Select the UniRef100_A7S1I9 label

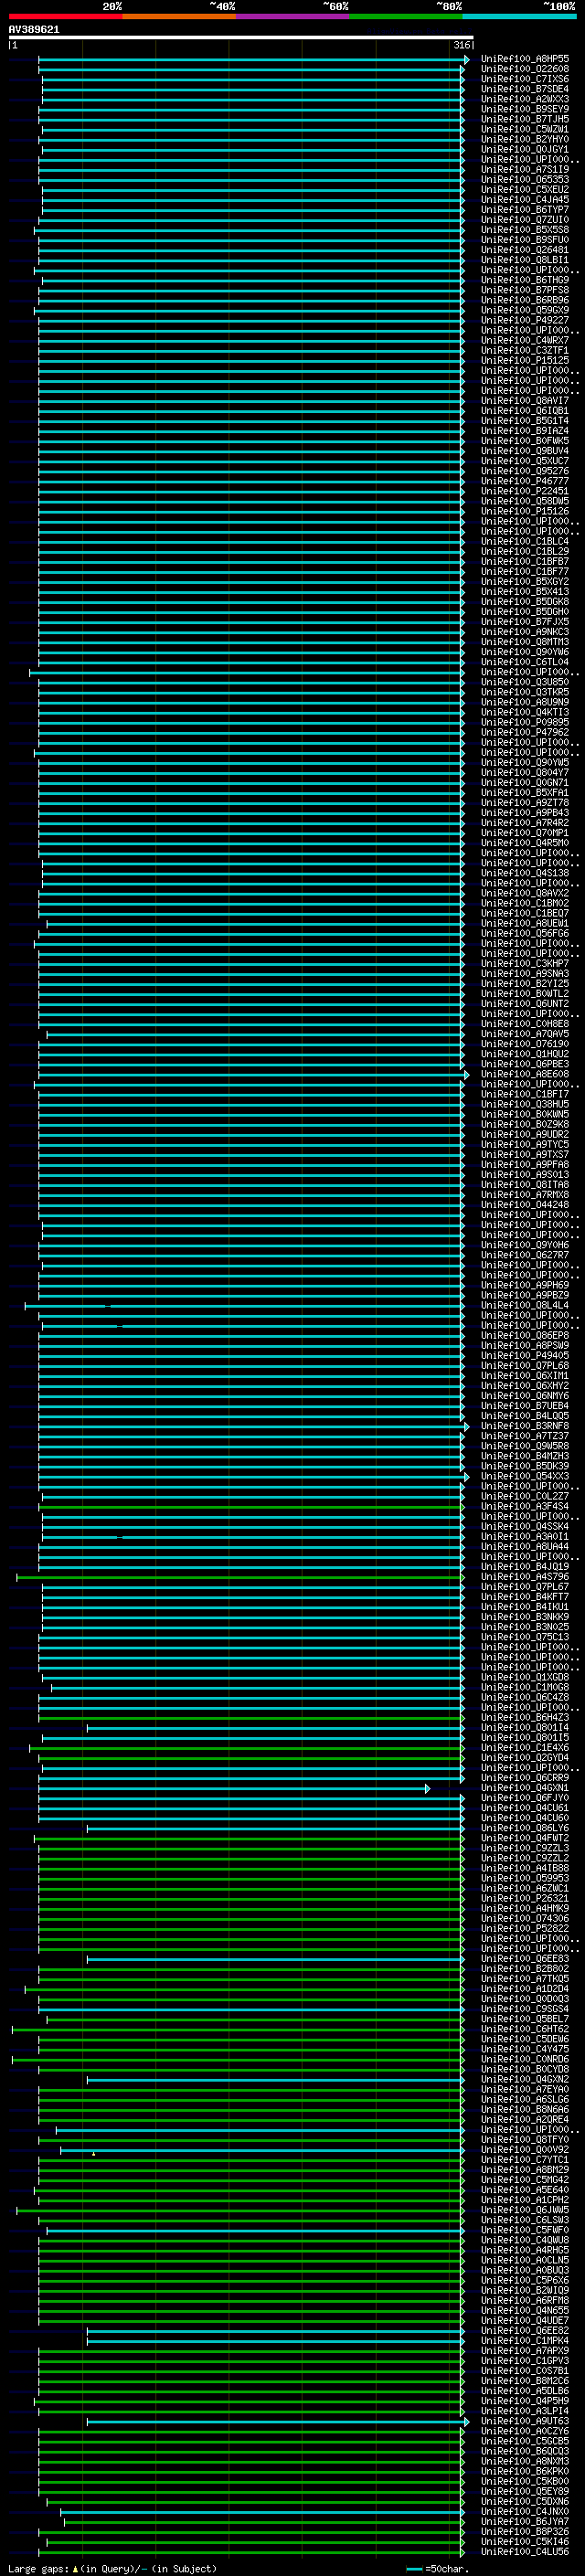[525, 170]
